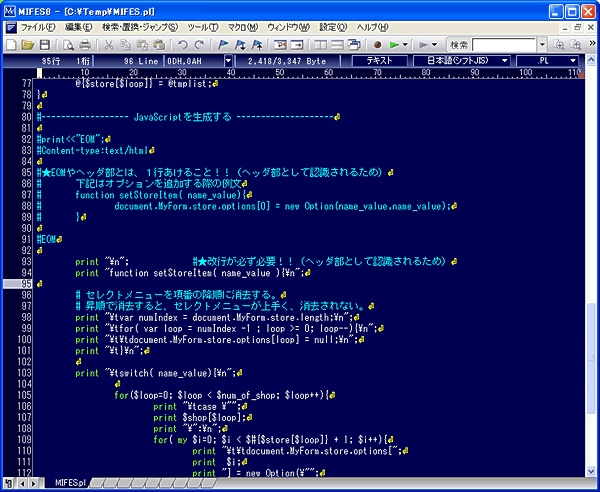Click the tab scroll right arrow
The width and height of the screenshot is (600, 492).
(x=33, y=483)
